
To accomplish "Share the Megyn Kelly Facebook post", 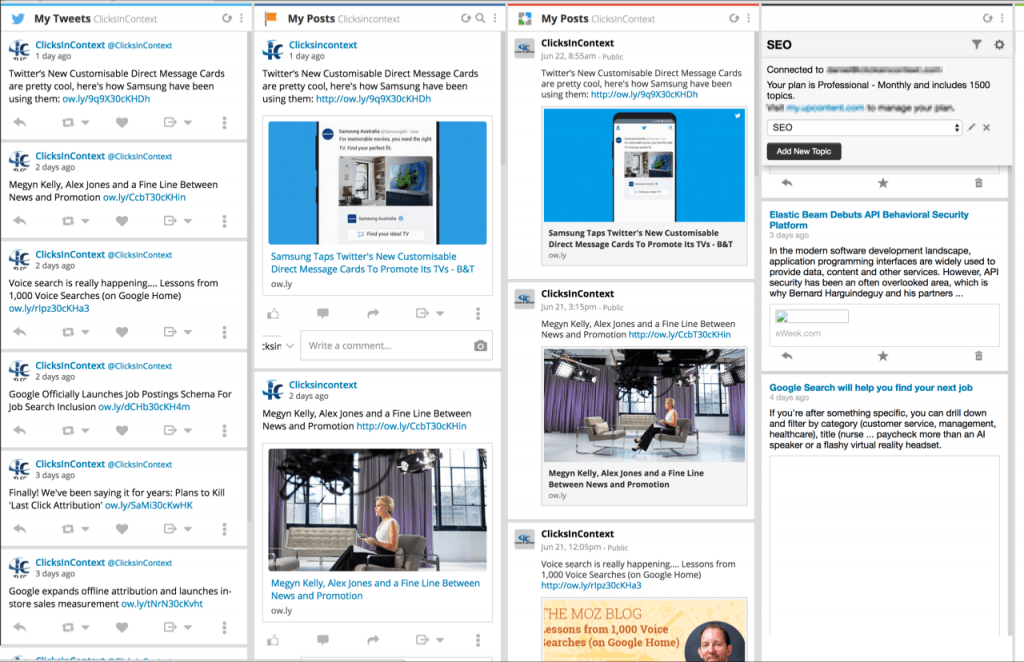I will (x=373, y=640).
